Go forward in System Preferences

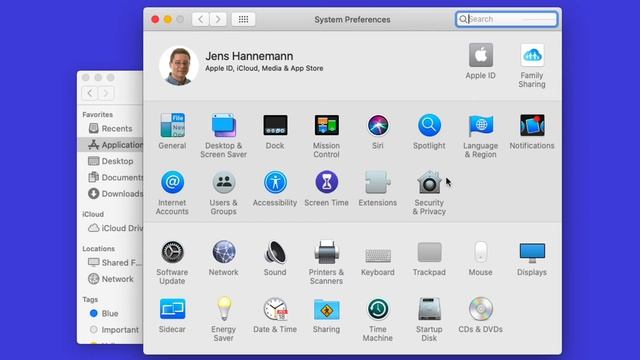218,19
